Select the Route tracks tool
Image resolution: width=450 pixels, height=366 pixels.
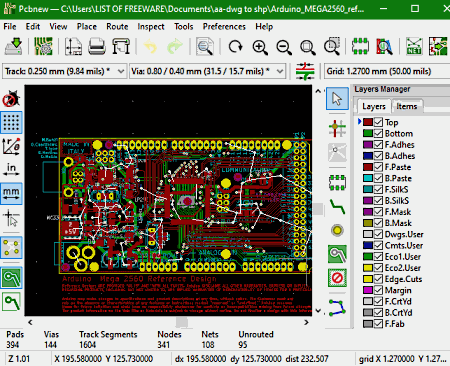coord(337,207)
